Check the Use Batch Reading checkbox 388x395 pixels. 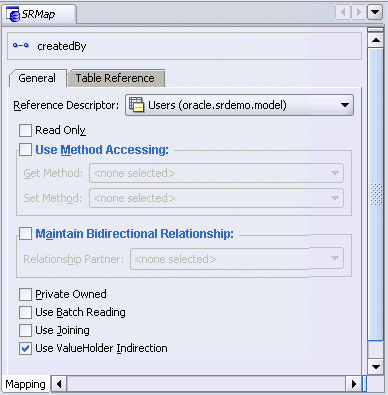[25, 313]
